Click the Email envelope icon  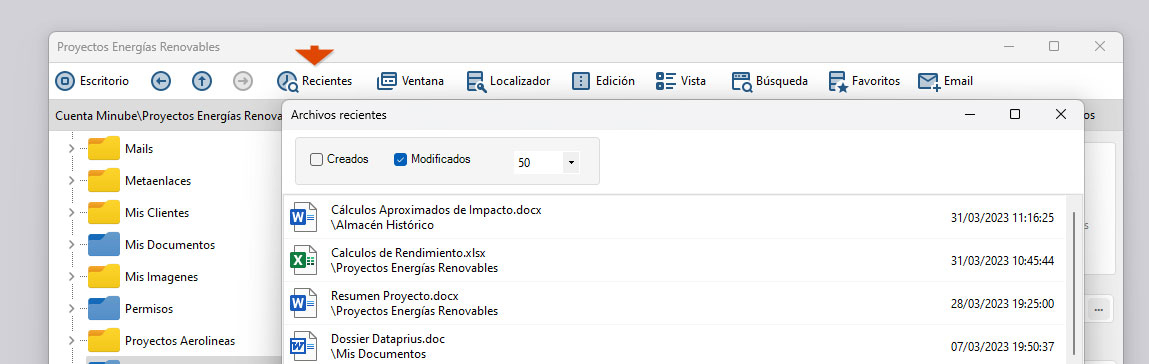pyautogui.click(x=929, y=81)
